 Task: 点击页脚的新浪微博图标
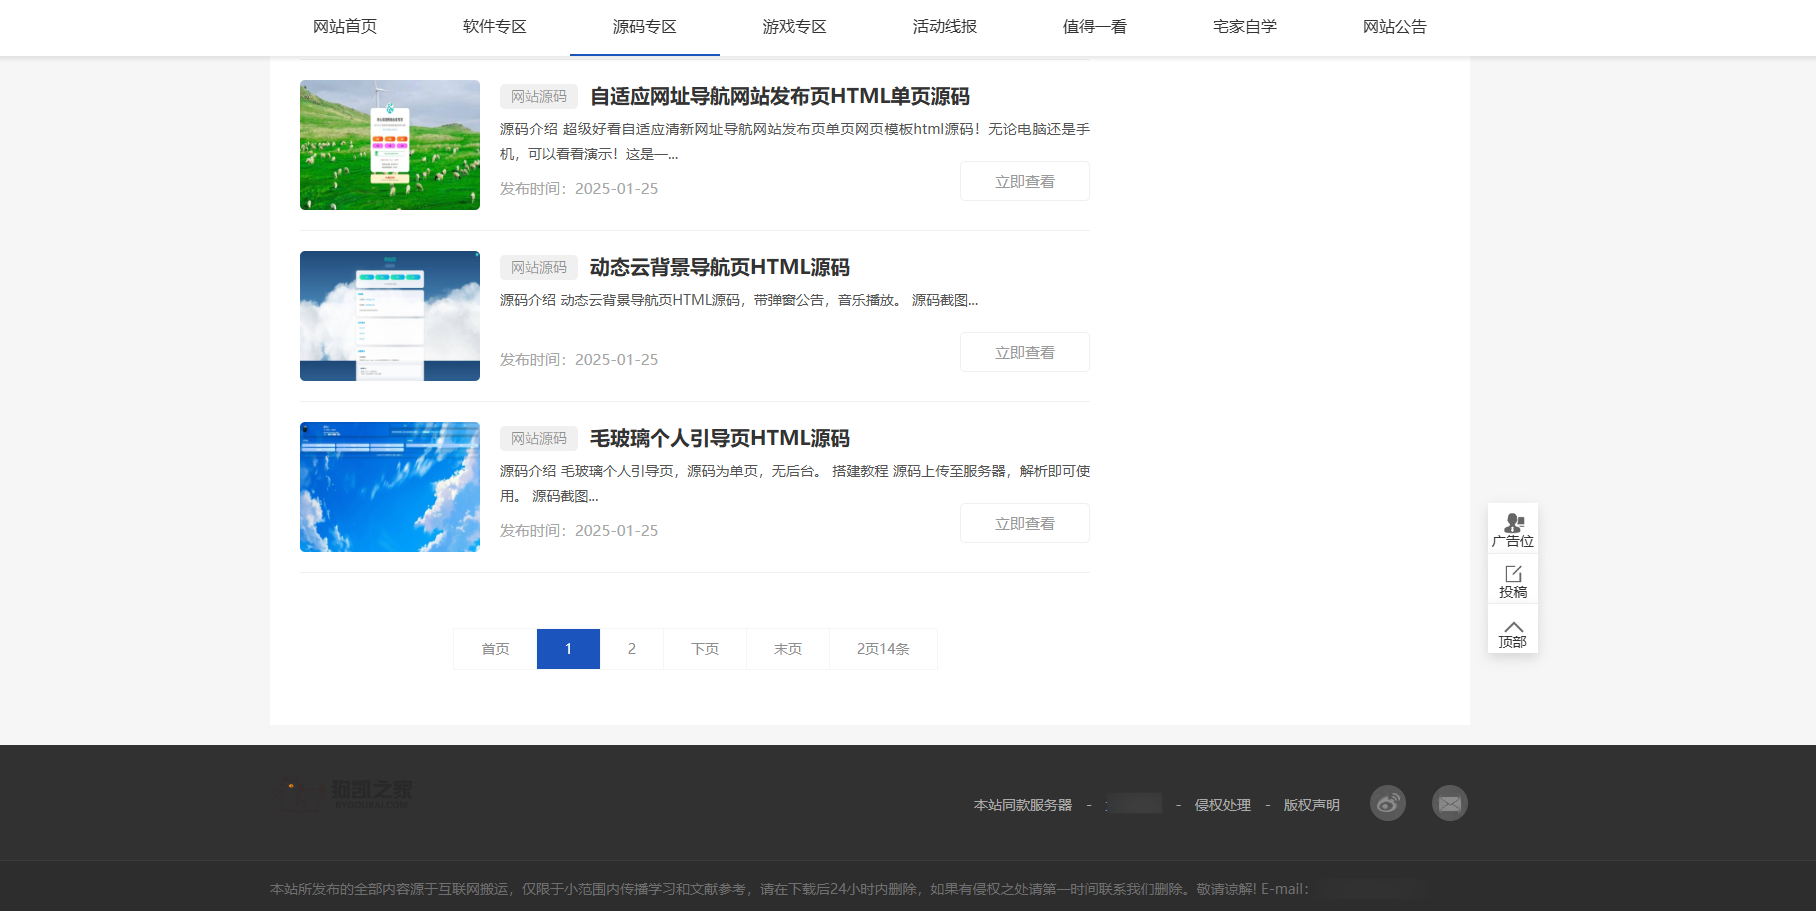tap(1389, 803)
